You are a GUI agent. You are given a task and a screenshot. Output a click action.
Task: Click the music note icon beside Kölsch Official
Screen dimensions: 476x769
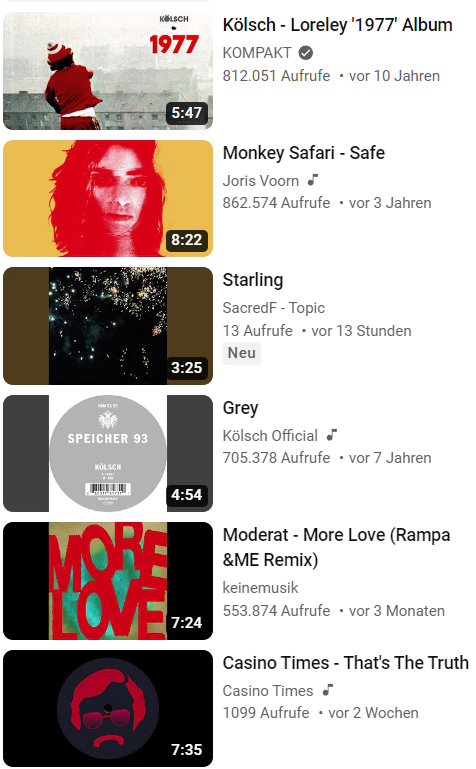pos(332,435)
